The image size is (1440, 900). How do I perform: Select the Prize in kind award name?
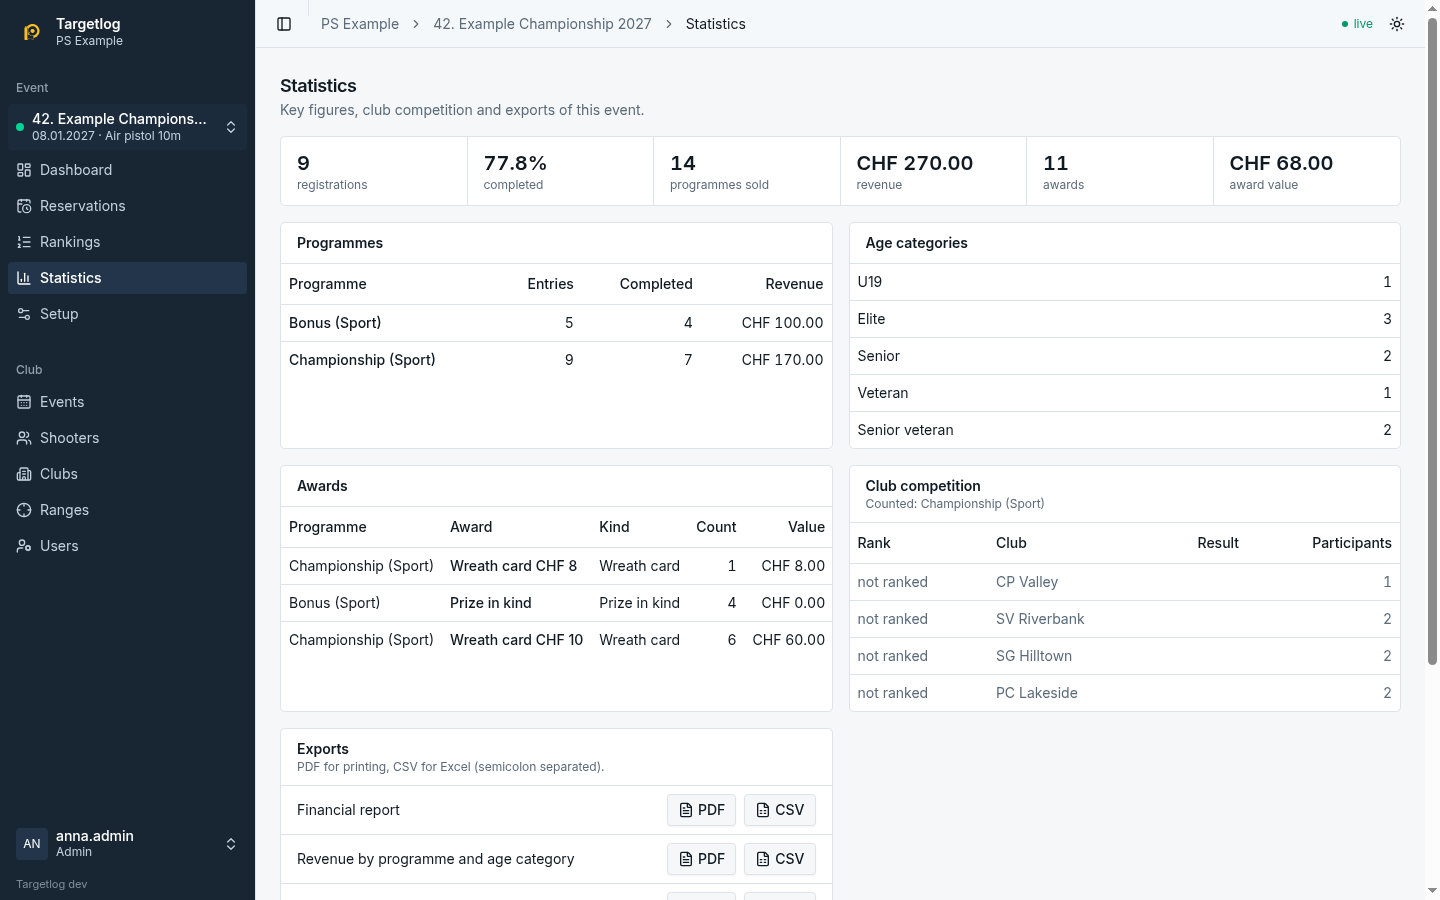[490, 603]
